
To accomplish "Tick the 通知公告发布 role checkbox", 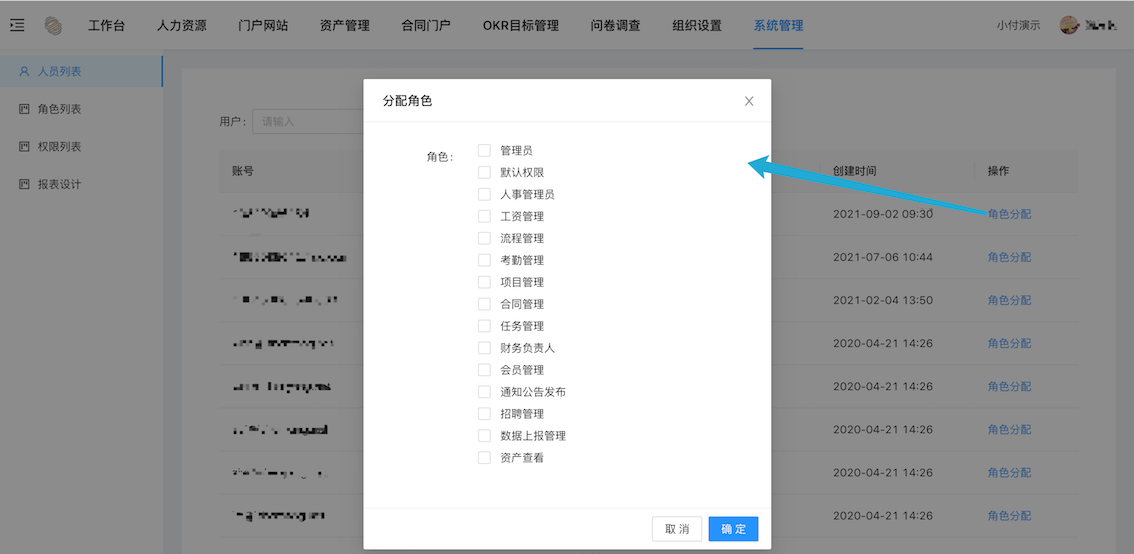I will [485, 392].
